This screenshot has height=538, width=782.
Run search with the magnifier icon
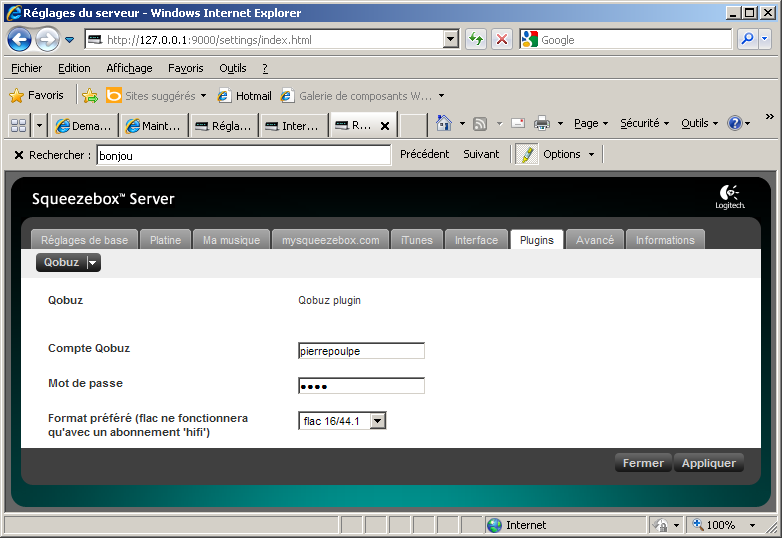(748, 39)
